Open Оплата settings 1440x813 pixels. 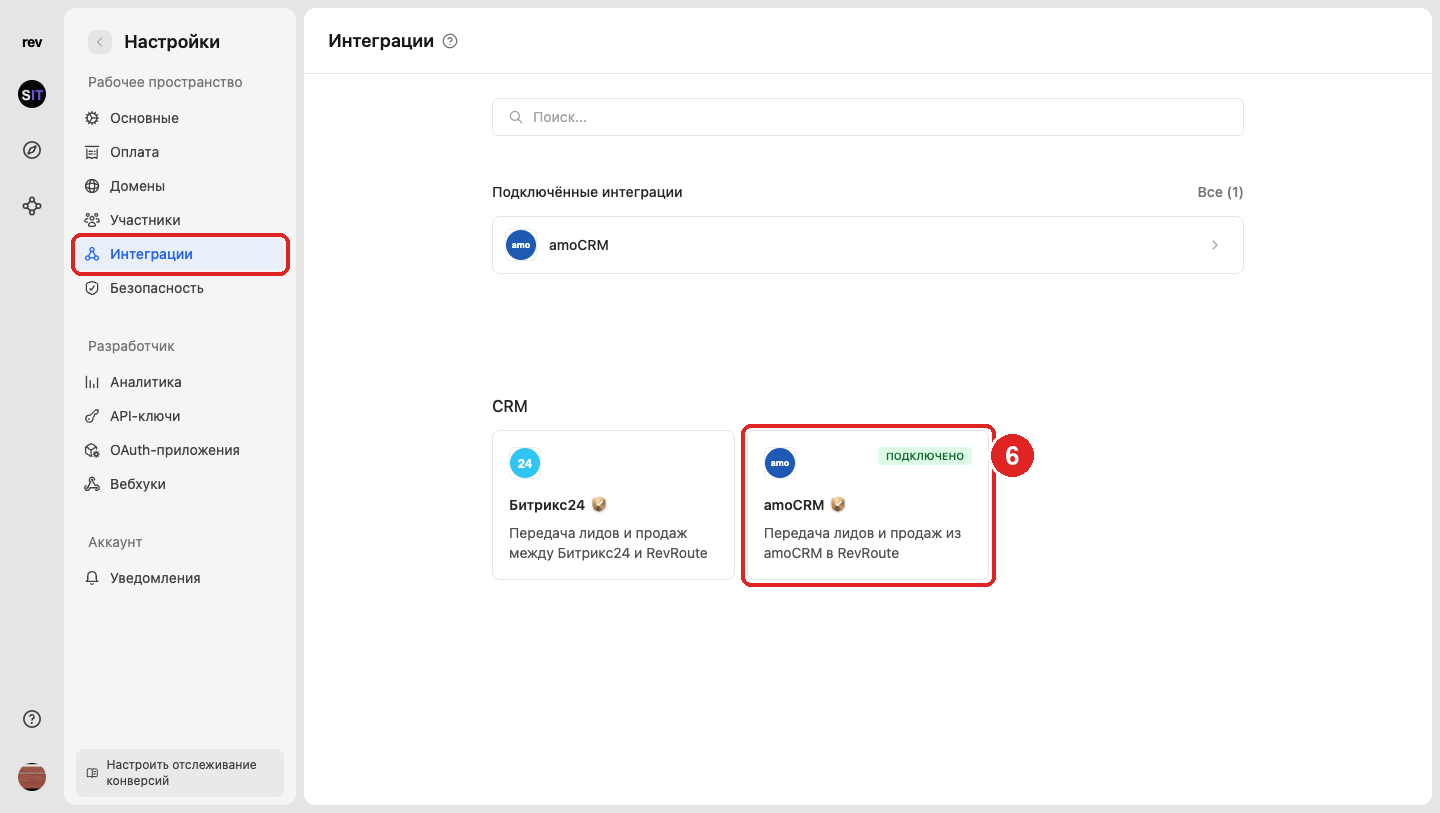tap(180, 152)
